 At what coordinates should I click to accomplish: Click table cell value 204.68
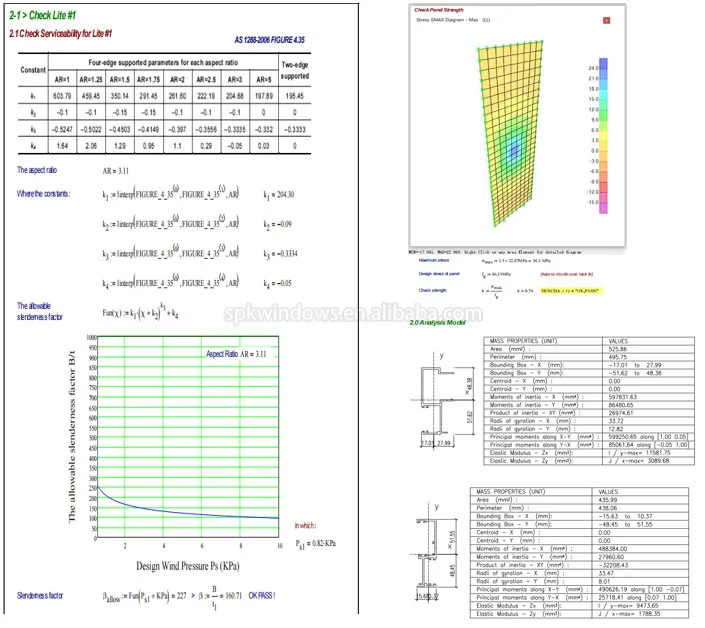[235, 96]
